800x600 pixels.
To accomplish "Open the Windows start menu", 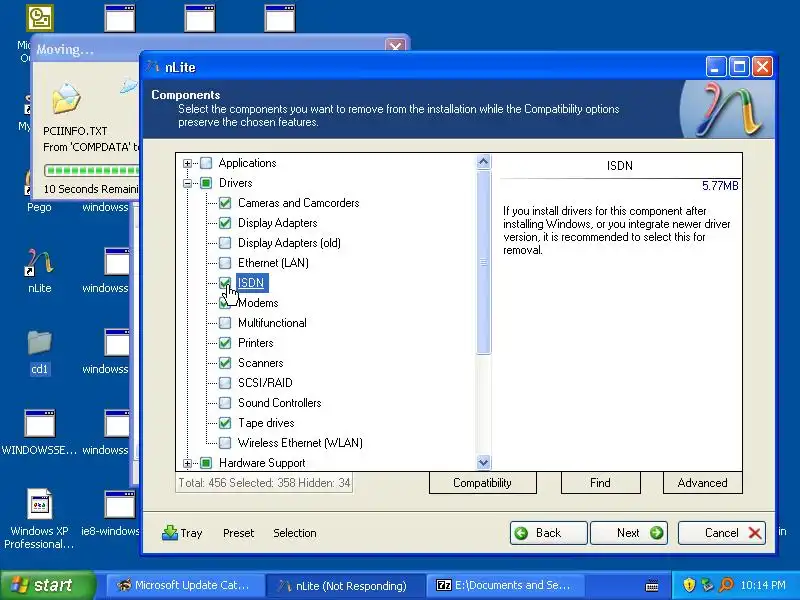I will tap(48, 585).
